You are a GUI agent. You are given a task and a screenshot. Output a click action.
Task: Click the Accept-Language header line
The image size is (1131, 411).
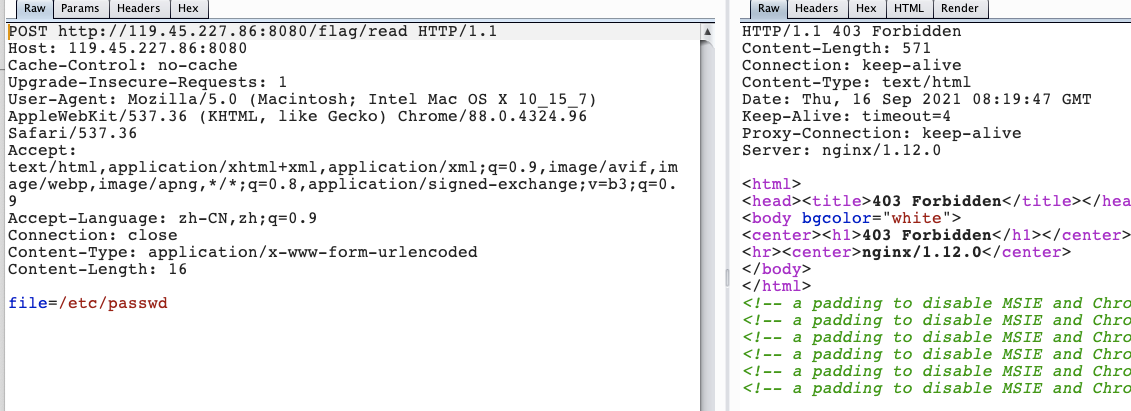(x=162, y=218)
